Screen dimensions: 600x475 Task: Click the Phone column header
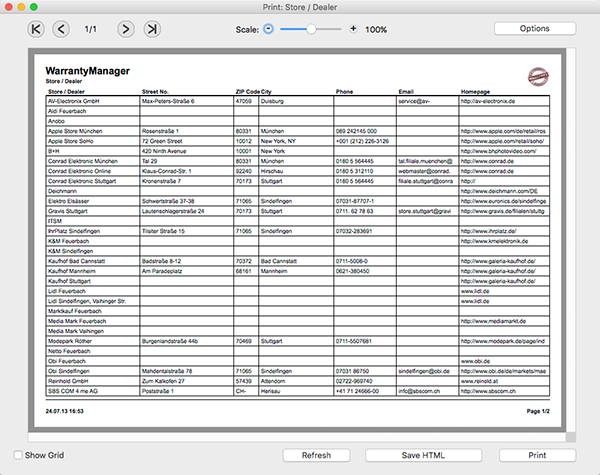344,91
